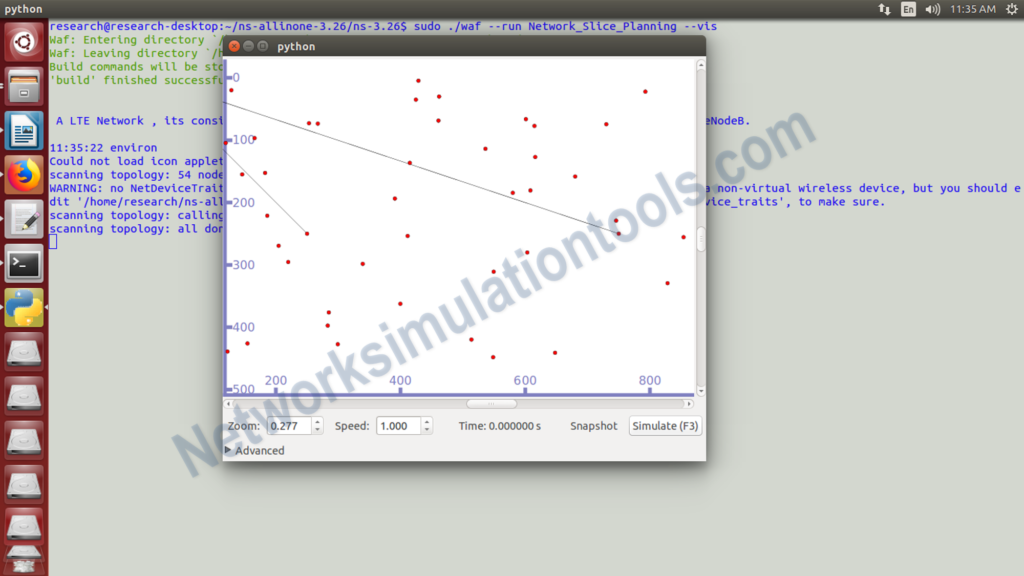Switch to the En keyboard layout indicator

[906, 8]
